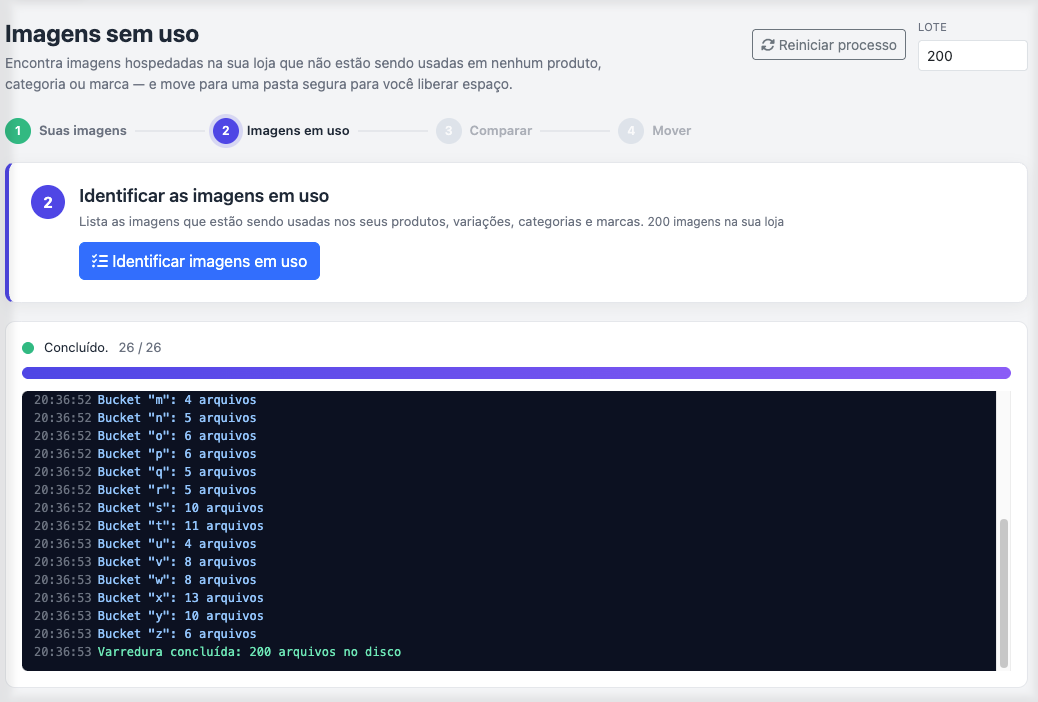The height and width of the screenshot is (702, 1038).
Task: Click the Lote input field showing 200
Action: coord(972,56)
